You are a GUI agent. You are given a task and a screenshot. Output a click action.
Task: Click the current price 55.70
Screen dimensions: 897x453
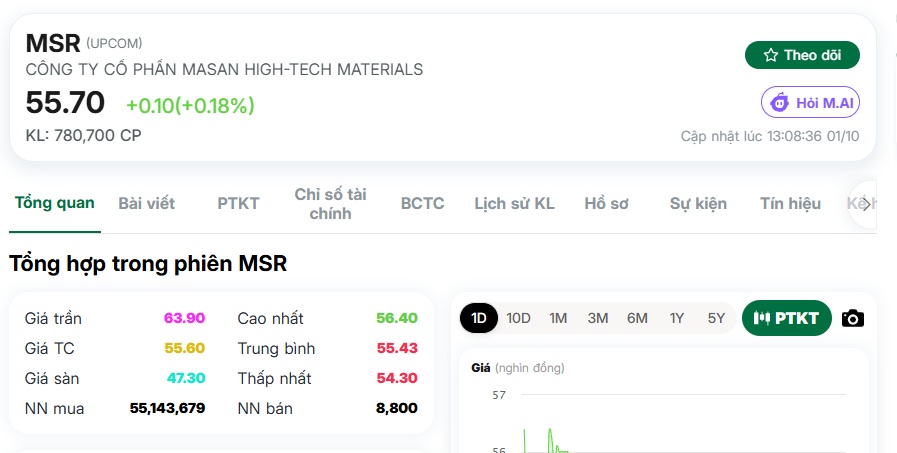pos(65,103)
